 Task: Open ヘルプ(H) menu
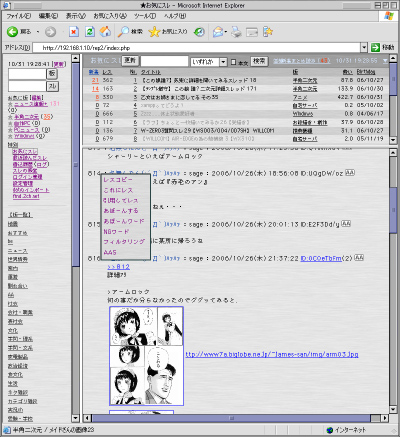coord(175,16)
